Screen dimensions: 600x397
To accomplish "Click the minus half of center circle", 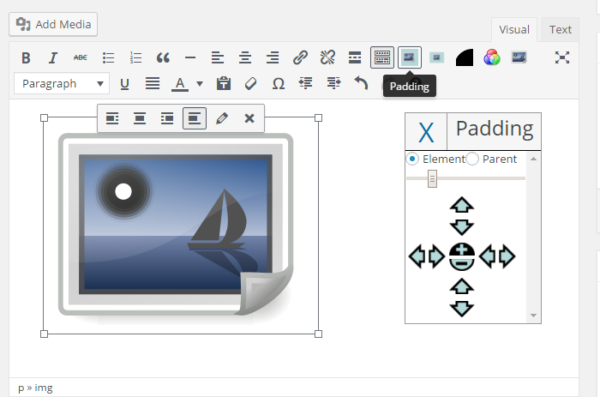I will (x=462, y=264).
